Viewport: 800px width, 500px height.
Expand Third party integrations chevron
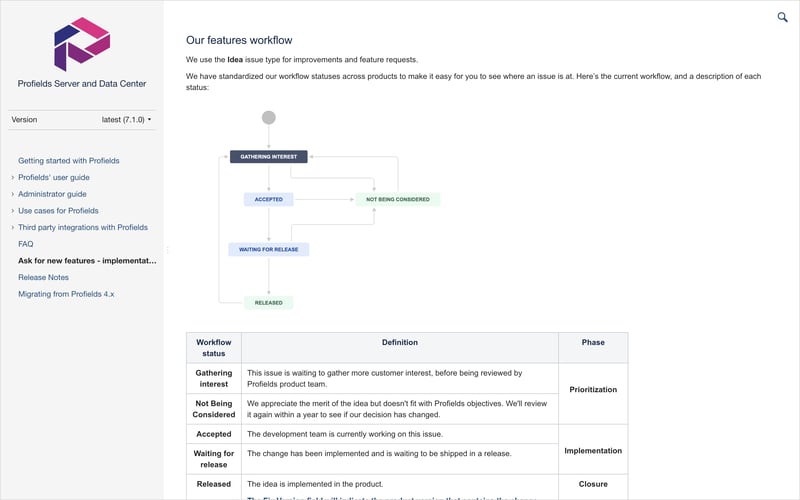[x=13, y=228]
